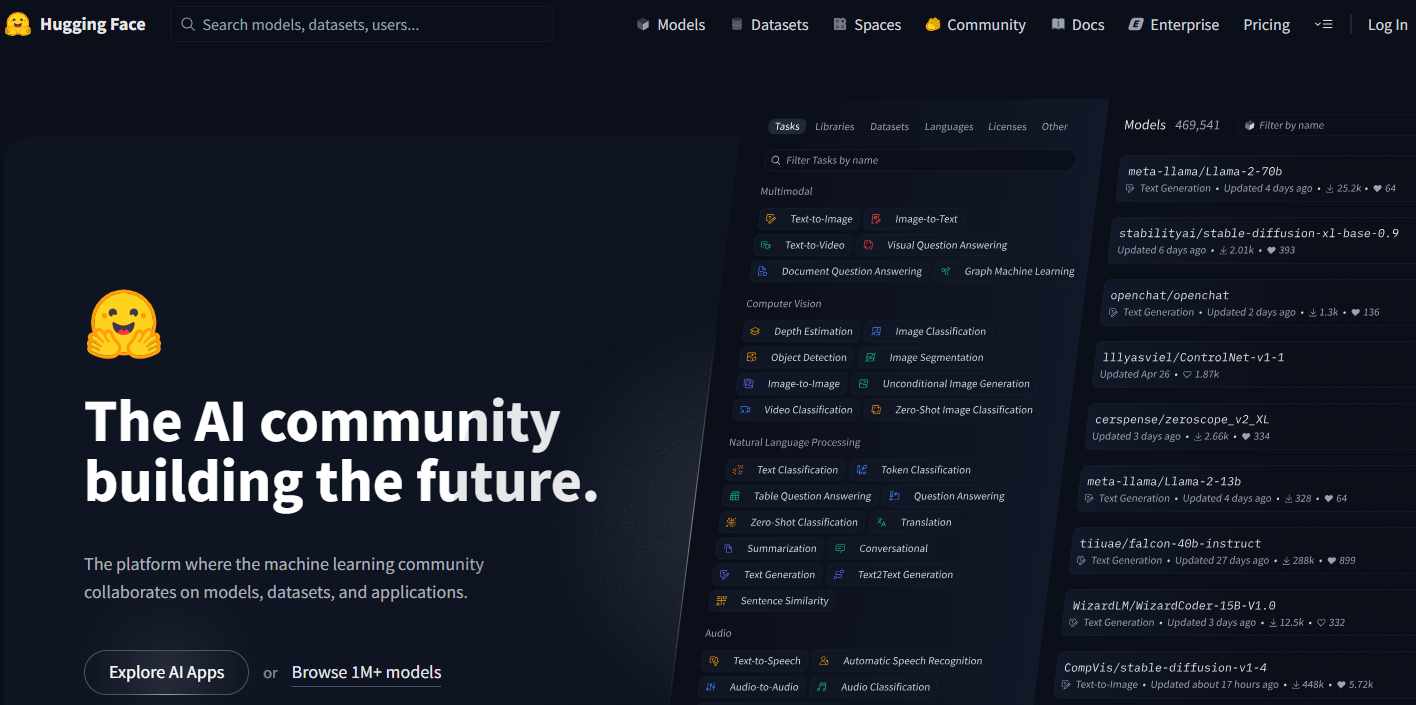
Task: Select the Tasks filter tab
Action: tap(787, 126)
